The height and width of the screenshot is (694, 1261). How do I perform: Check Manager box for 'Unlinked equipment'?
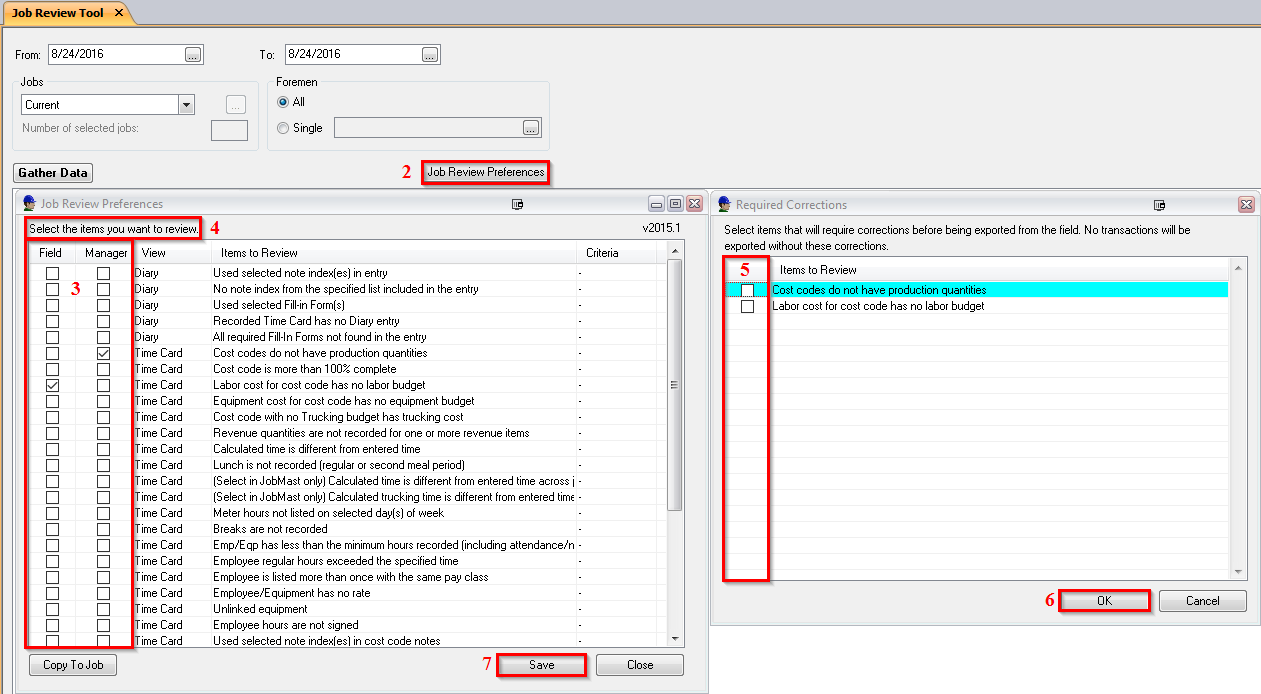(103, 609)
